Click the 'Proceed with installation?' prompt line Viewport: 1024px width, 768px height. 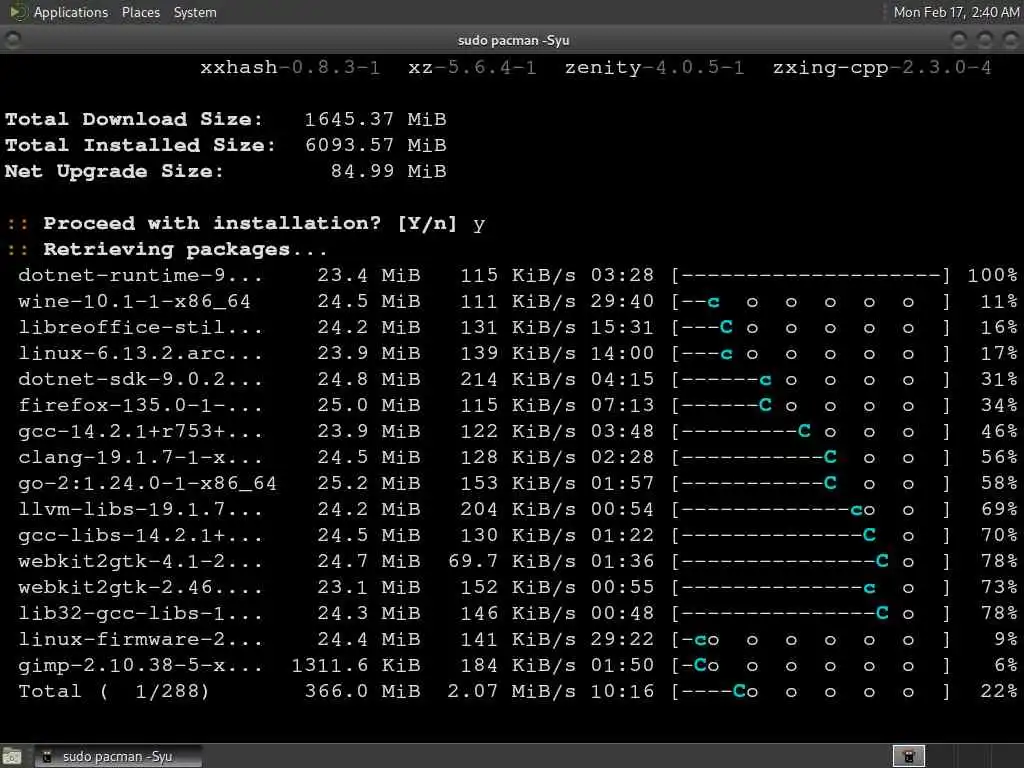[x=246, y=223]
